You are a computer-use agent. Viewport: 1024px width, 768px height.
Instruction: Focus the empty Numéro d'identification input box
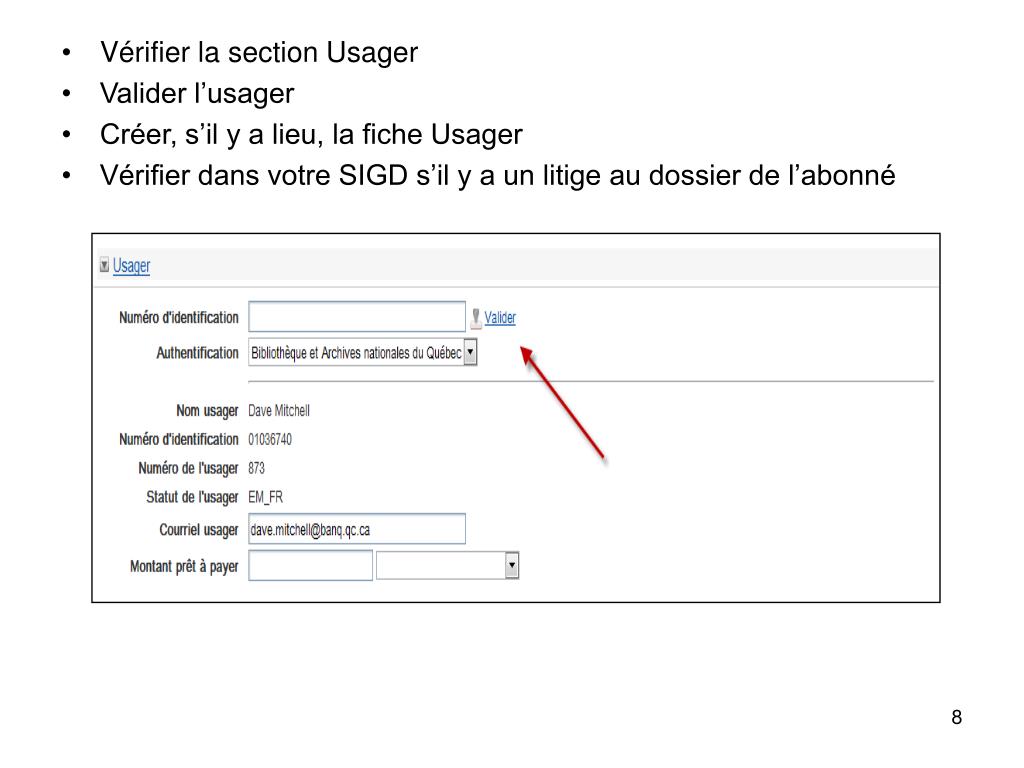pos(357,317)
